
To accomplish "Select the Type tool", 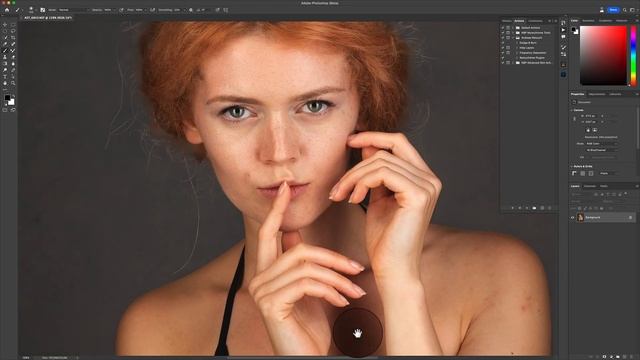I will [5, 76].
